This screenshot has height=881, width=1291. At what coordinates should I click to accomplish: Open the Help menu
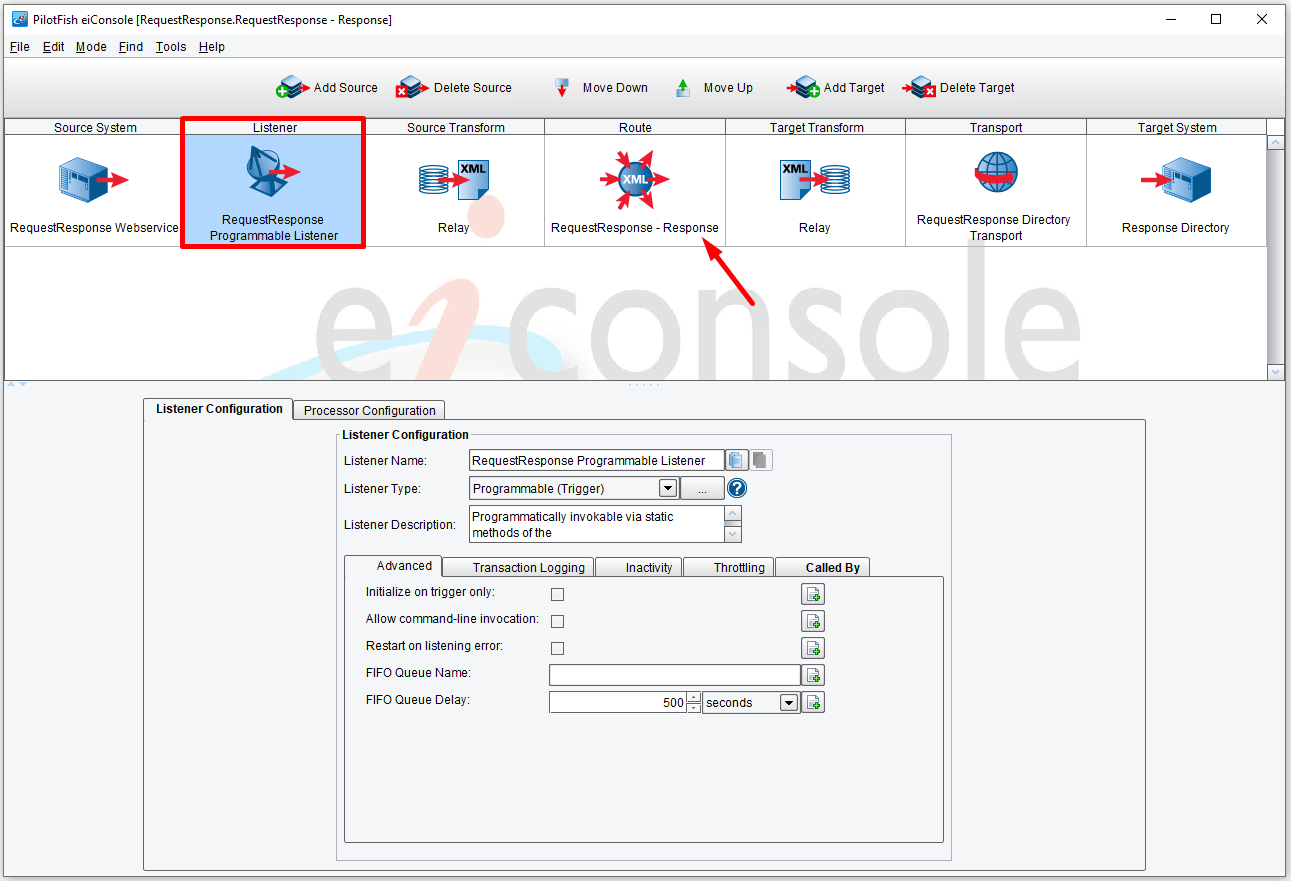[212, 47]
